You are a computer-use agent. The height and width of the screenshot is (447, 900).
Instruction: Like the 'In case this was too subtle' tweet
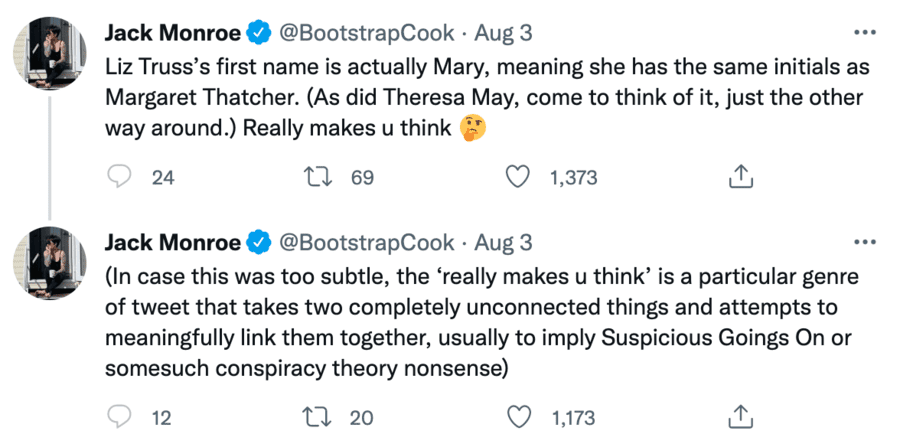[x=517, y=414]
